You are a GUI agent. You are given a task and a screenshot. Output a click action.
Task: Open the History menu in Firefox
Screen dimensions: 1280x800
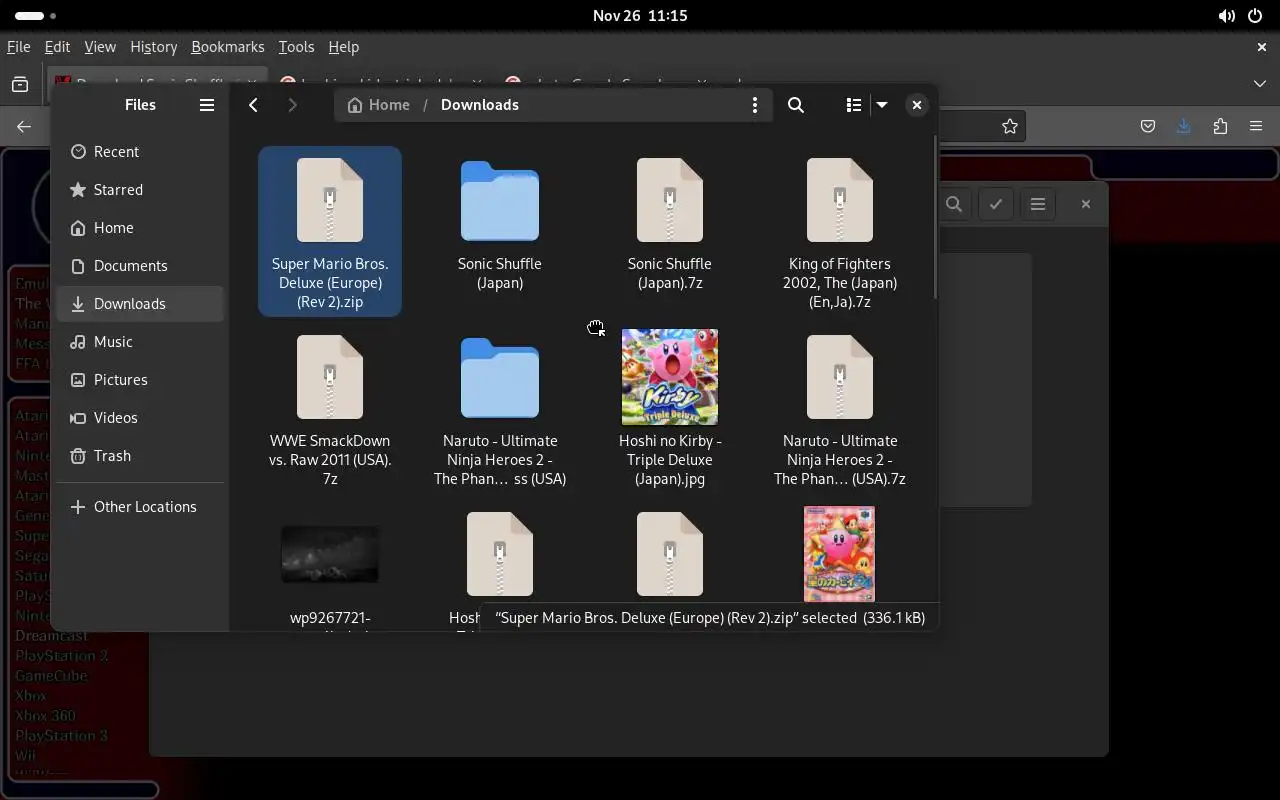point(153,47)
